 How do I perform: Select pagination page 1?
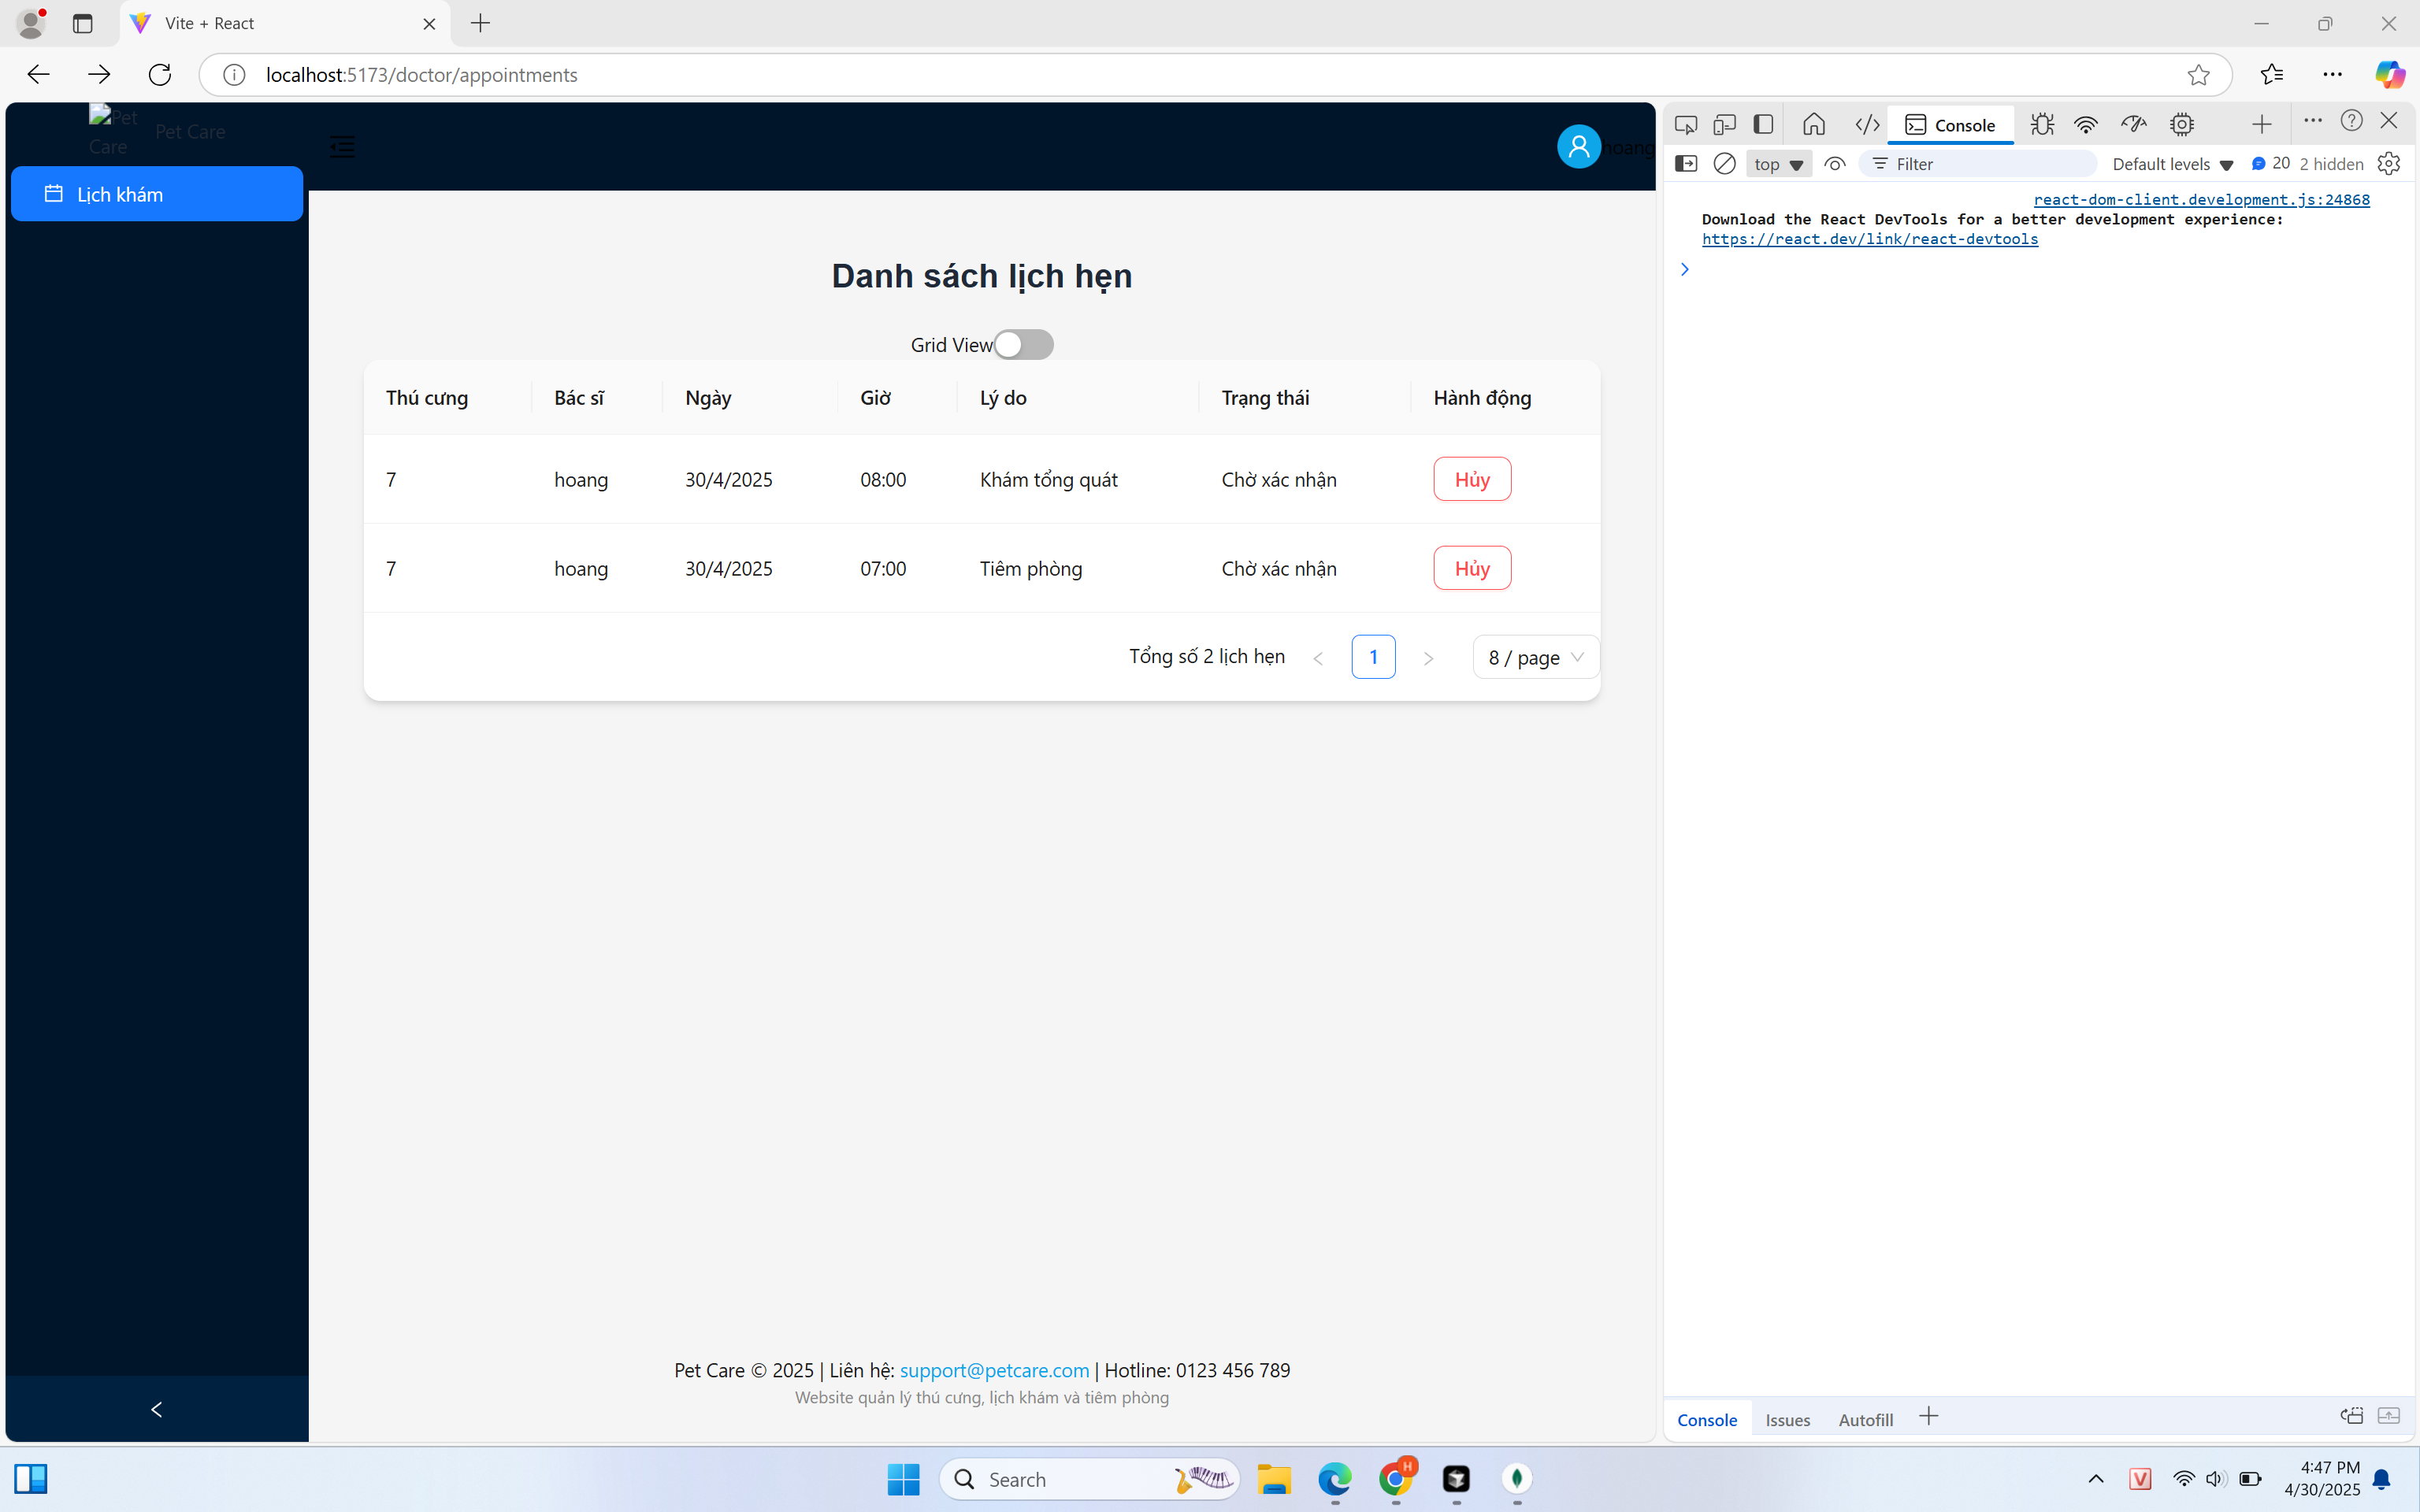[x=1373, y=657]
